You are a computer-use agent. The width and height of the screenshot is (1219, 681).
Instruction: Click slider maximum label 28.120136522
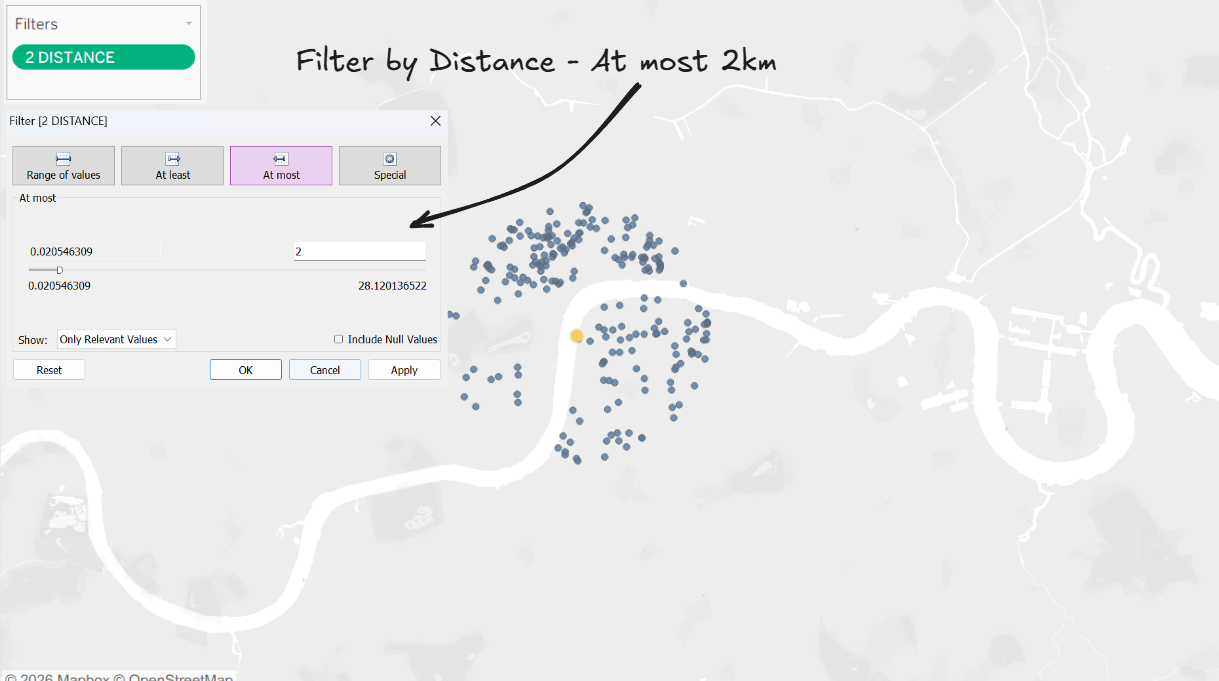coord(392,286)
